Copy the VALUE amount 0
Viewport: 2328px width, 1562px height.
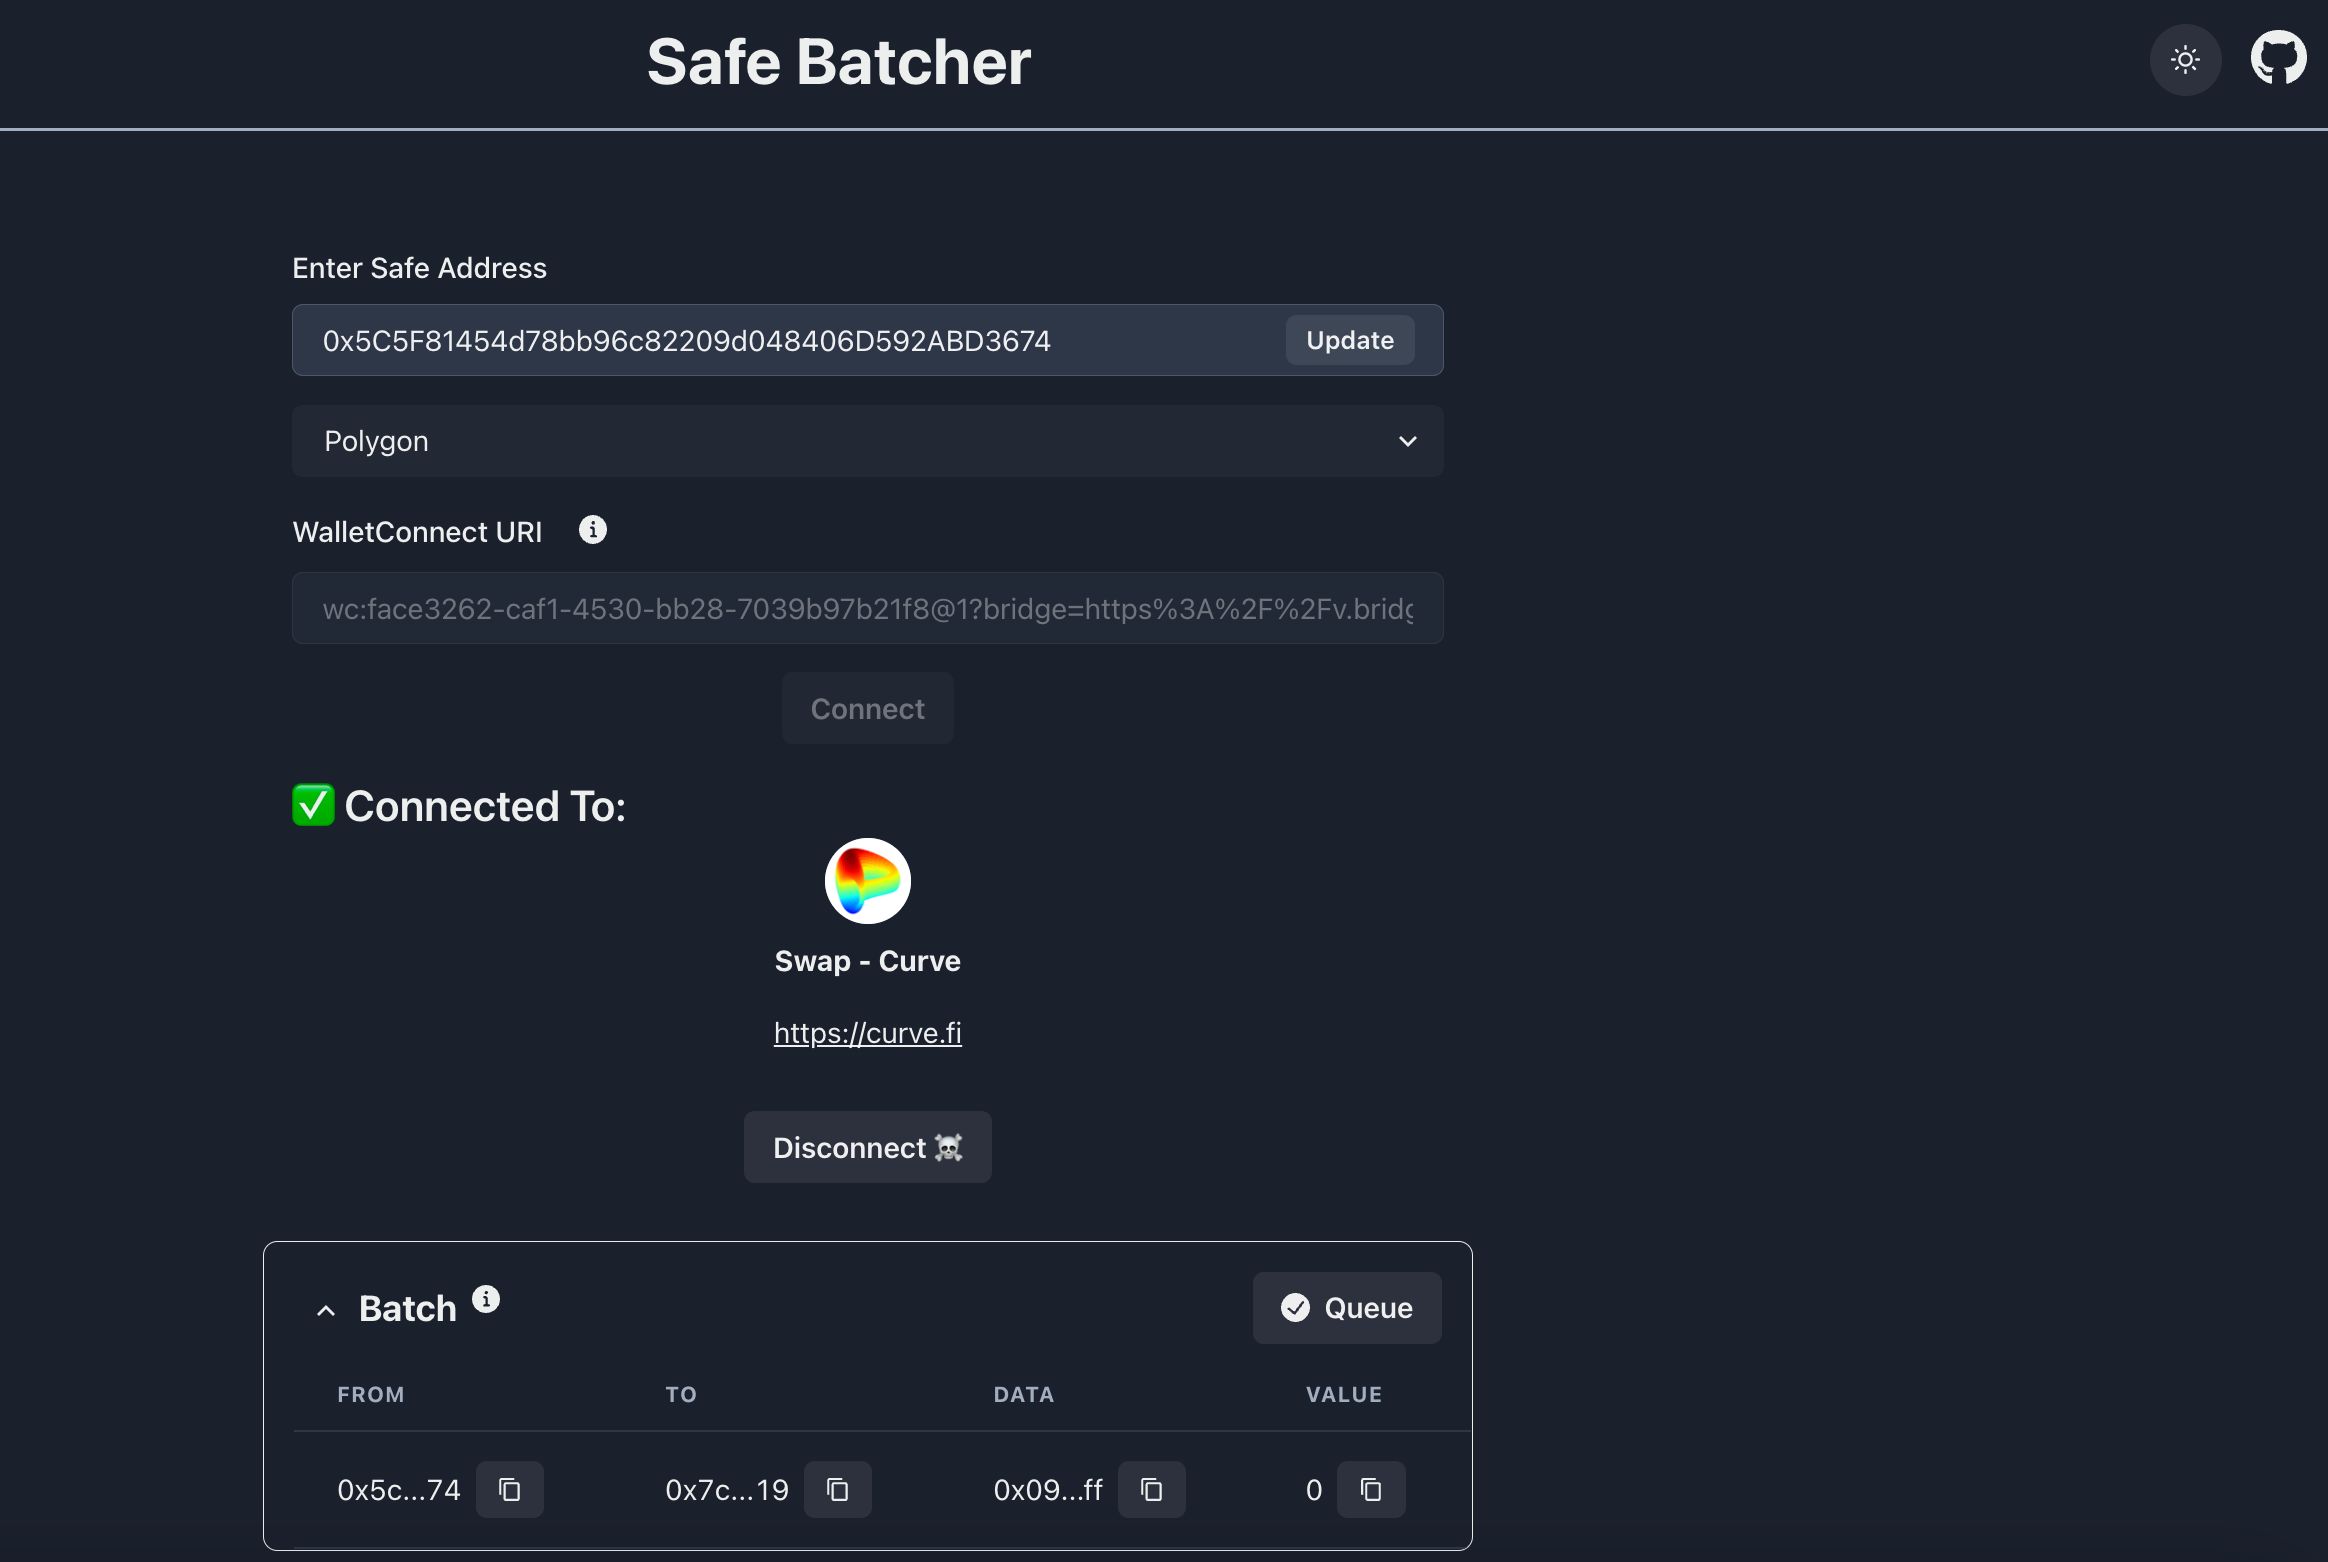[x=1371, y=1490]
